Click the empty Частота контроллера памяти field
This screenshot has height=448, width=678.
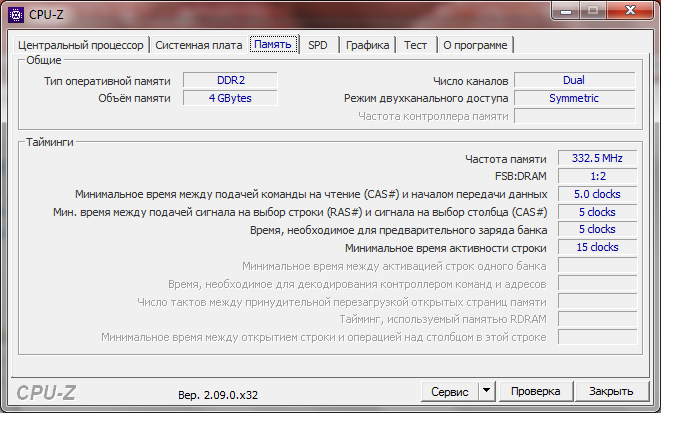click(x=574, y=116)
